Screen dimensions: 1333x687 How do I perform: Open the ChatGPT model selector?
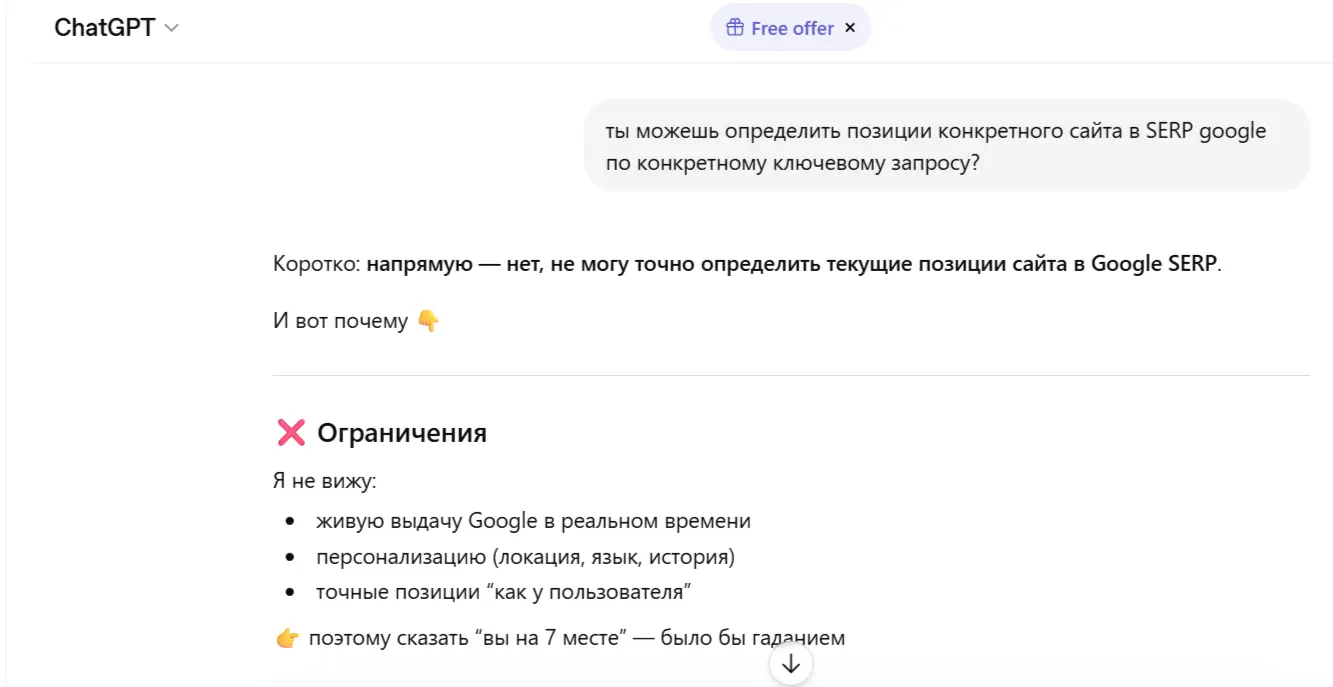tap(116, 28)
